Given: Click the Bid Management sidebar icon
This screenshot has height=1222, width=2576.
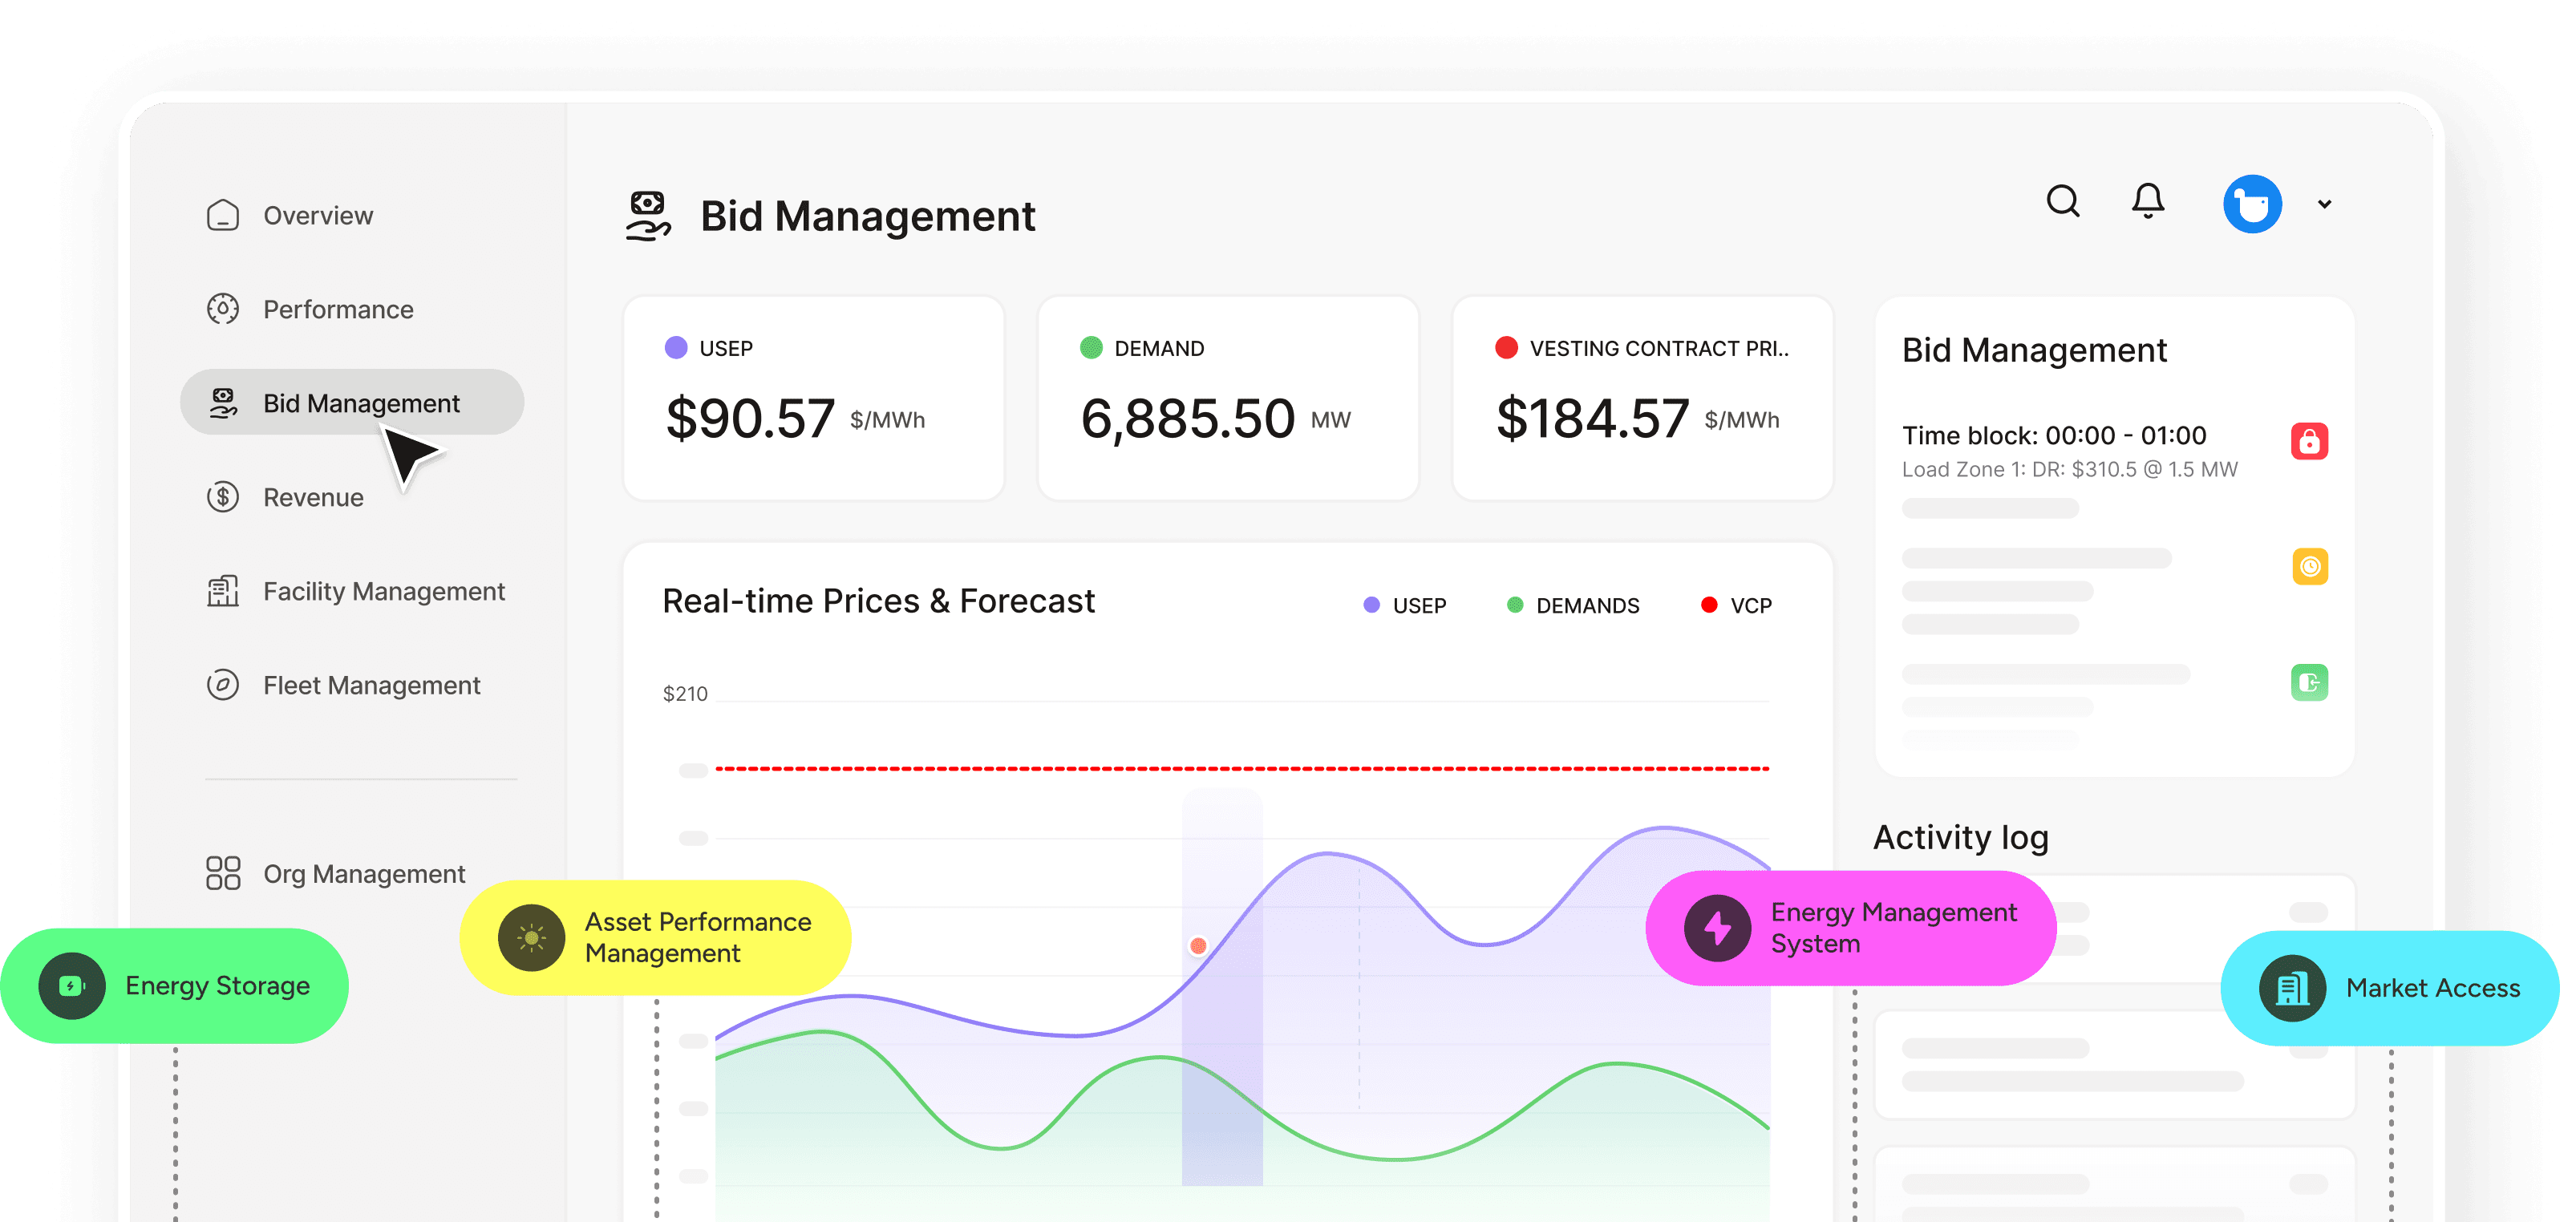Looking at the screenshot, I should click(x=222, y=403).
